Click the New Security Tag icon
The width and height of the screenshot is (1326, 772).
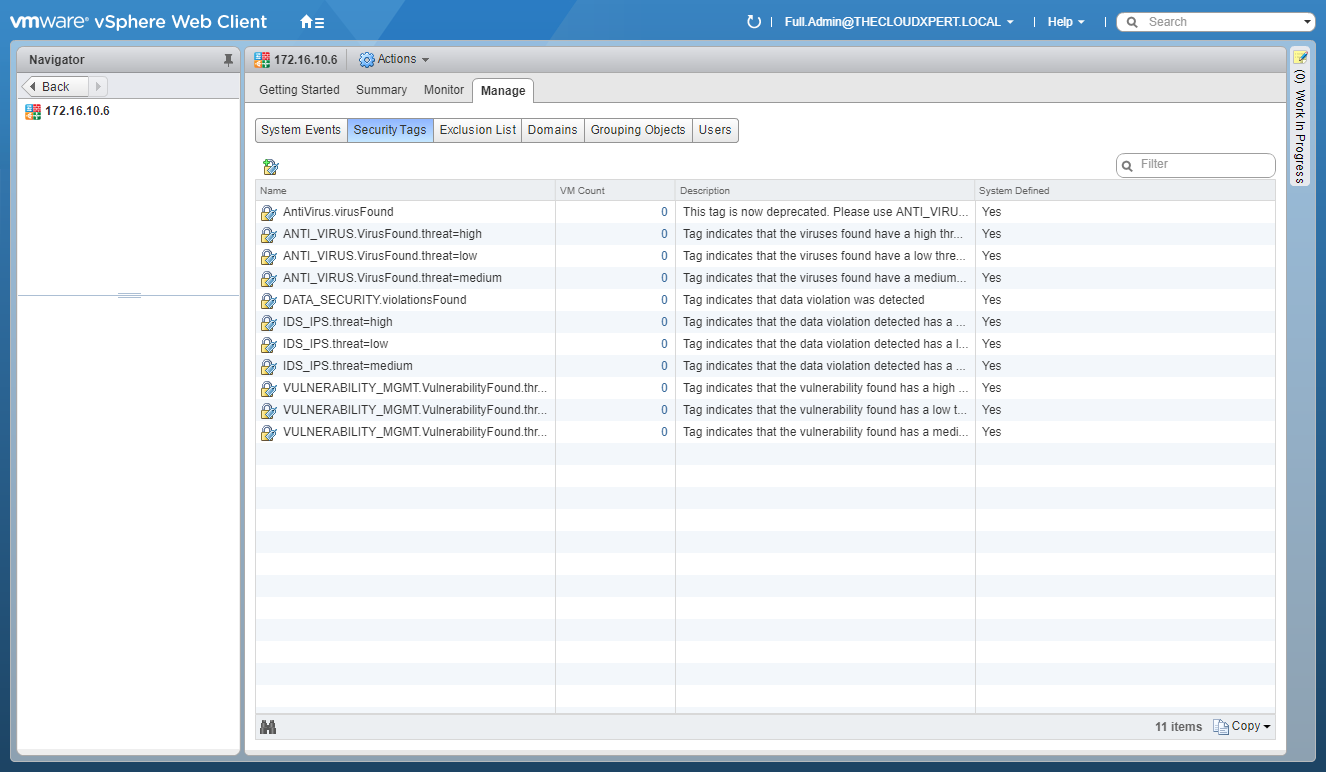(270, 167)
